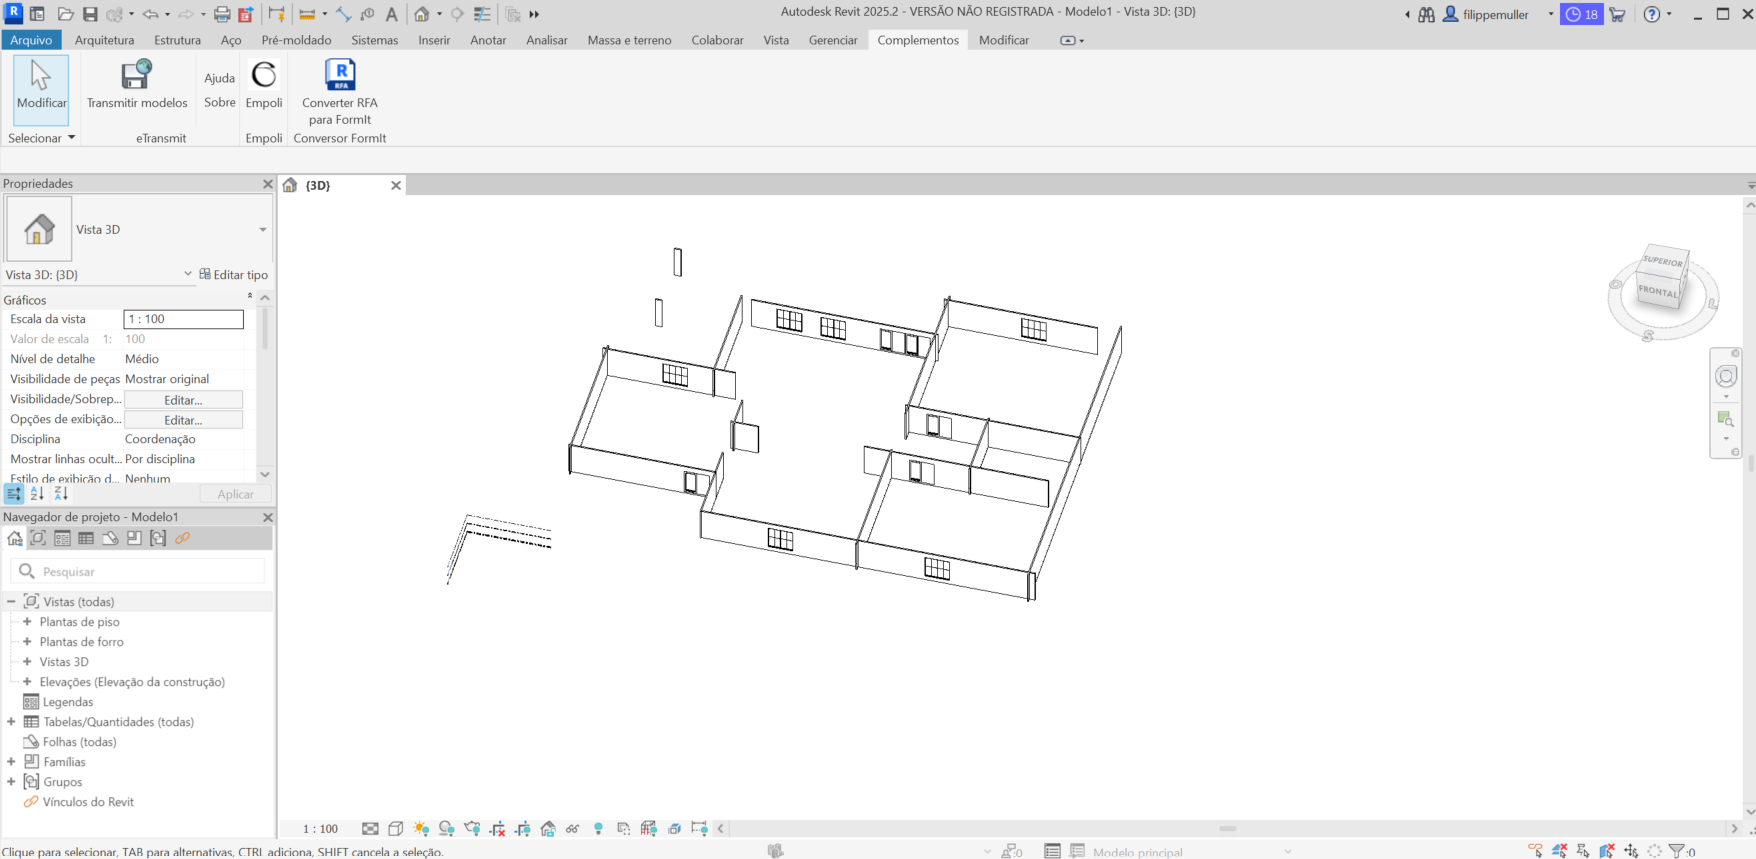
Task: Open the navigation wheel on the navigation bar
Action: [x=1726, y=376]
